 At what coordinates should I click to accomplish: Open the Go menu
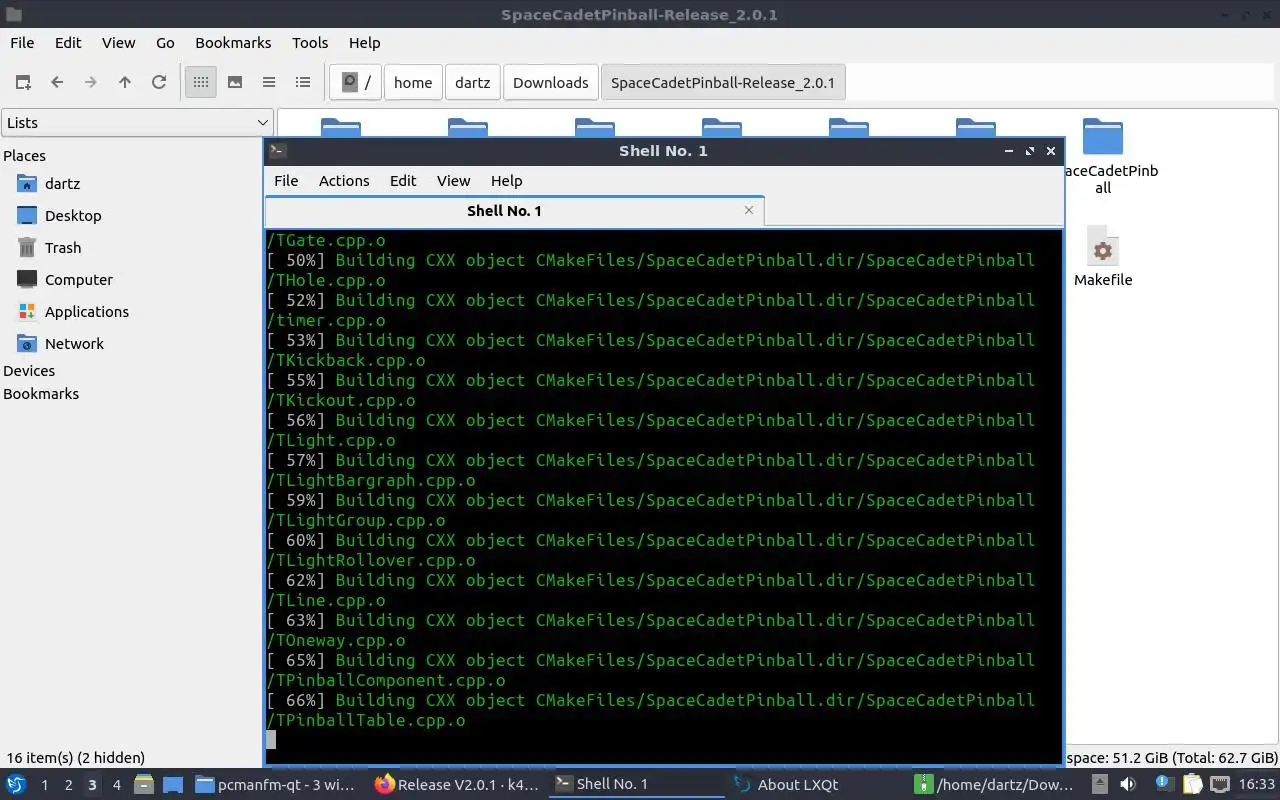click(x=165, y=43)
